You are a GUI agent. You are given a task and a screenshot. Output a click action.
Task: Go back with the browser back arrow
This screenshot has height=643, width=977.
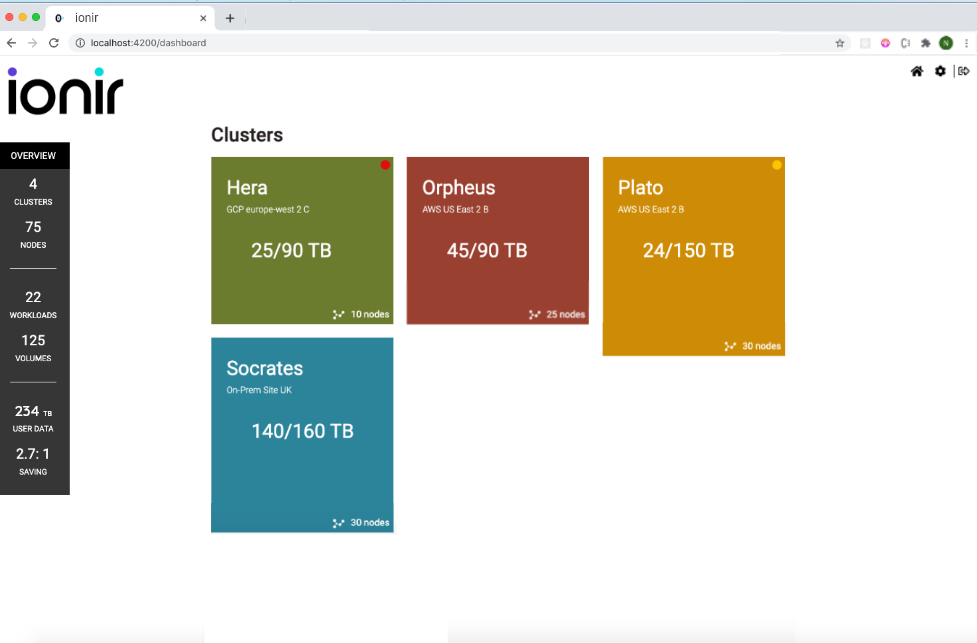coord(11,43)
